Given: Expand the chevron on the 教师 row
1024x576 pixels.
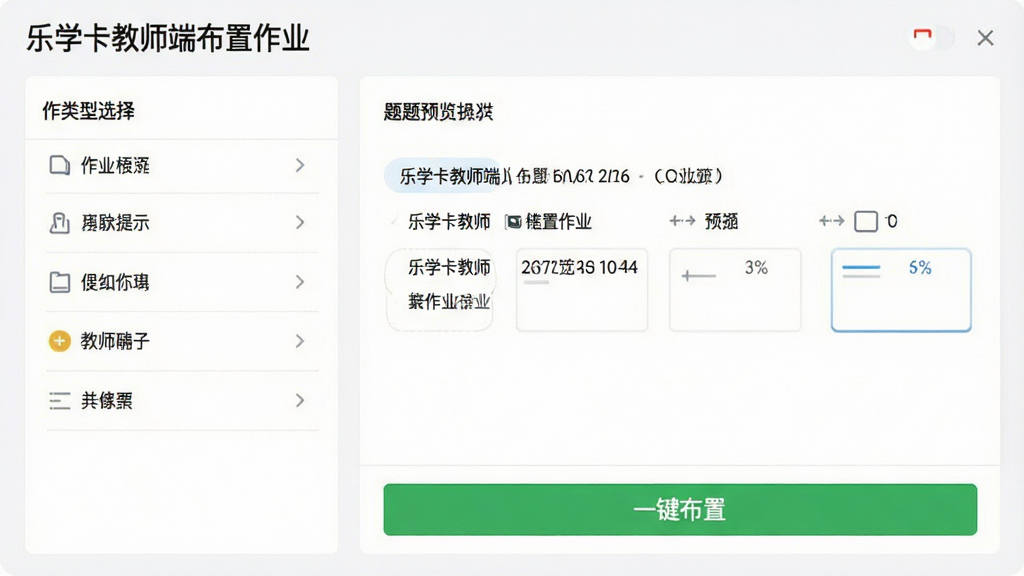Looking at the screenshot, I should (300, 341).
